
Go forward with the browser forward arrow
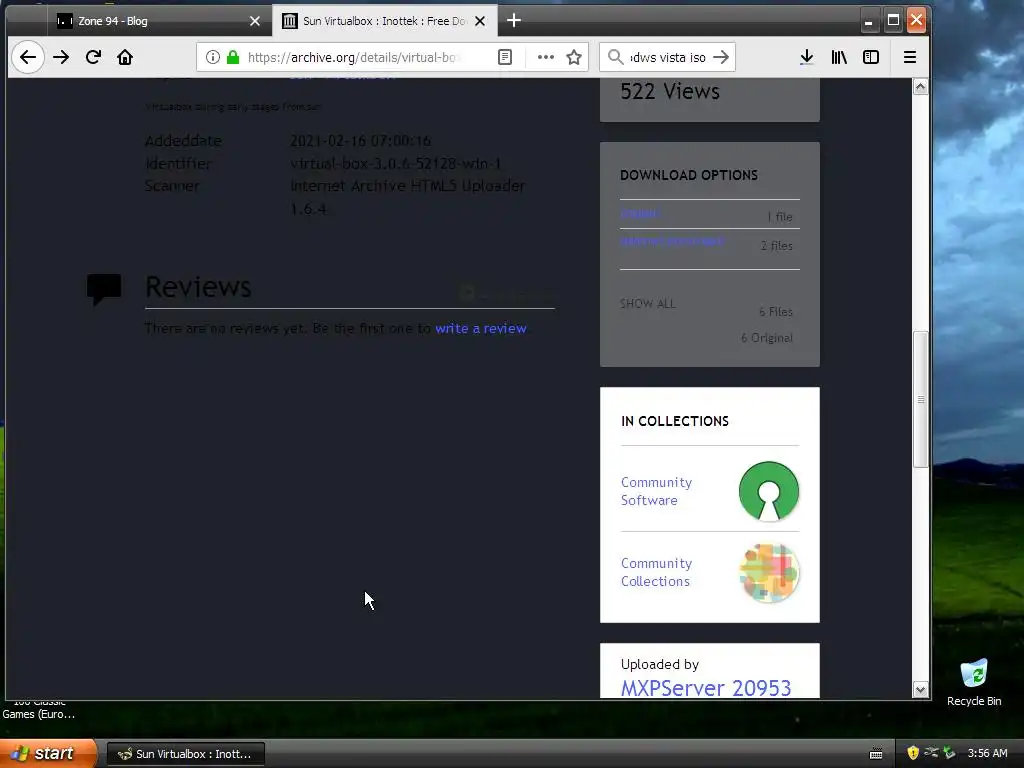pos(61,57)
